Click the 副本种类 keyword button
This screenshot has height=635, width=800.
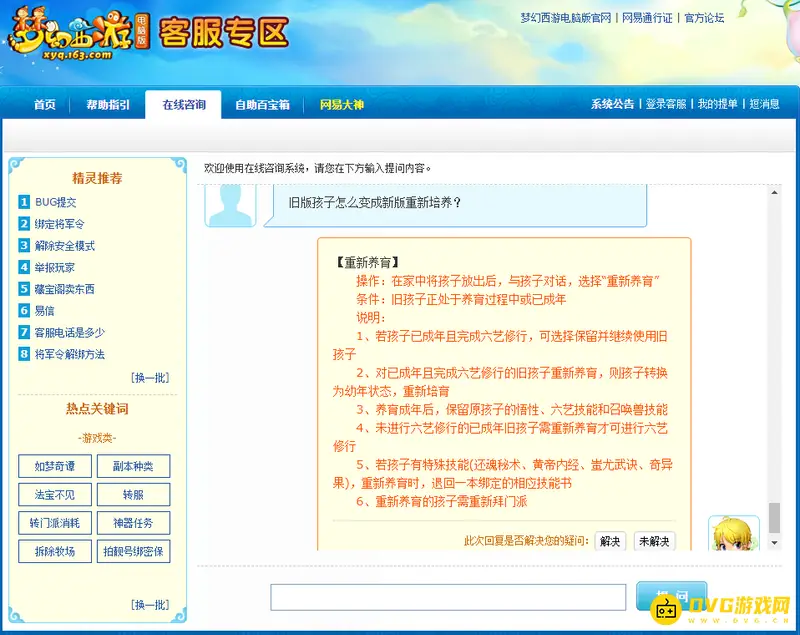pos(133,466)
